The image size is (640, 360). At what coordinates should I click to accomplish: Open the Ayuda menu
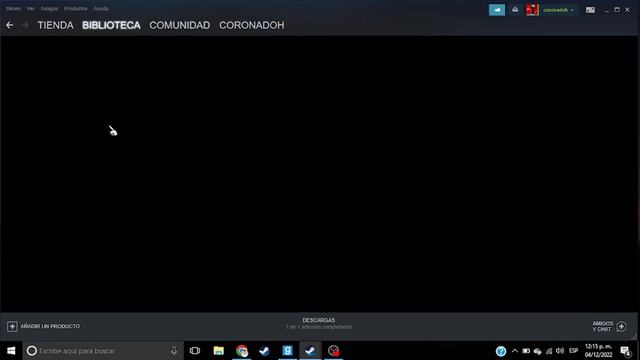[x=101, y=9]
